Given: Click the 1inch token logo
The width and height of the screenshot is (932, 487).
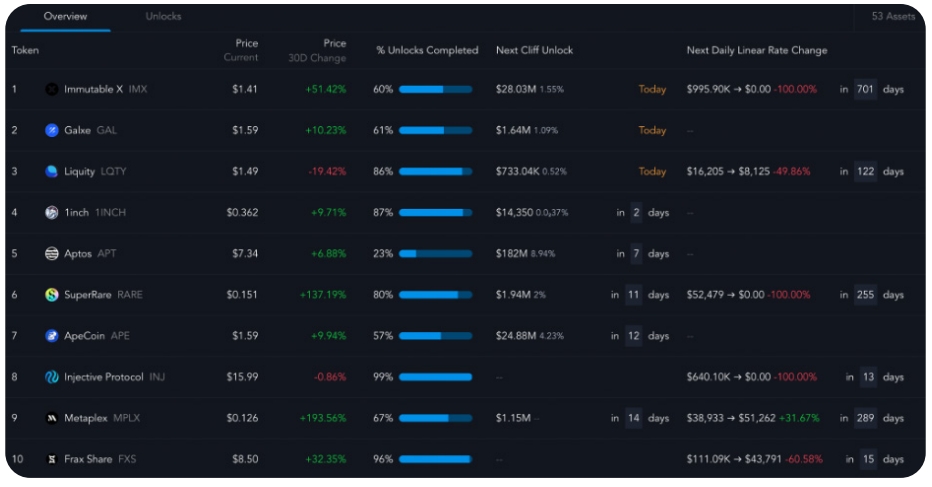Looking at the screenshot, I should pyautogui.click(x=52, y=212).
